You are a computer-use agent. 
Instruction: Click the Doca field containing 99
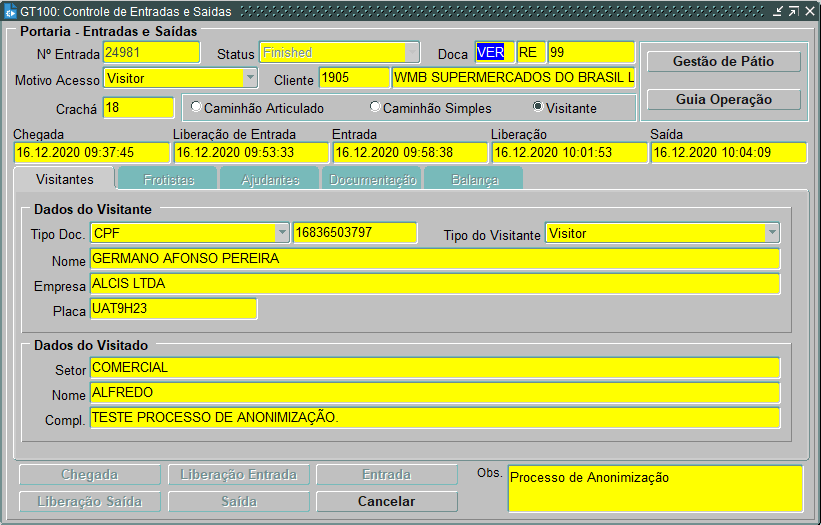[591, 52]
